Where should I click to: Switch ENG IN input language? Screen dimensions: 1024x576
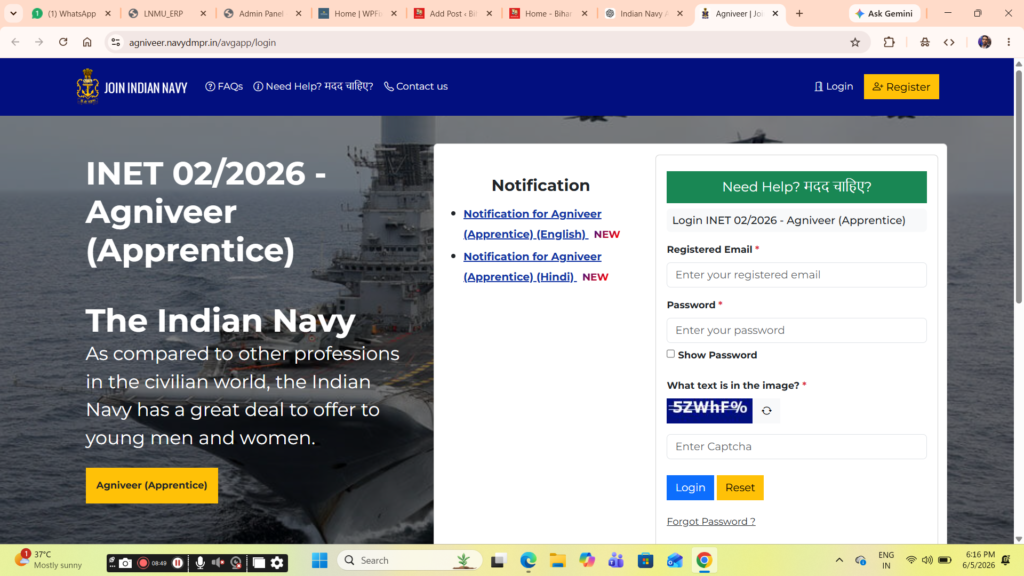[x=886, y=560]
